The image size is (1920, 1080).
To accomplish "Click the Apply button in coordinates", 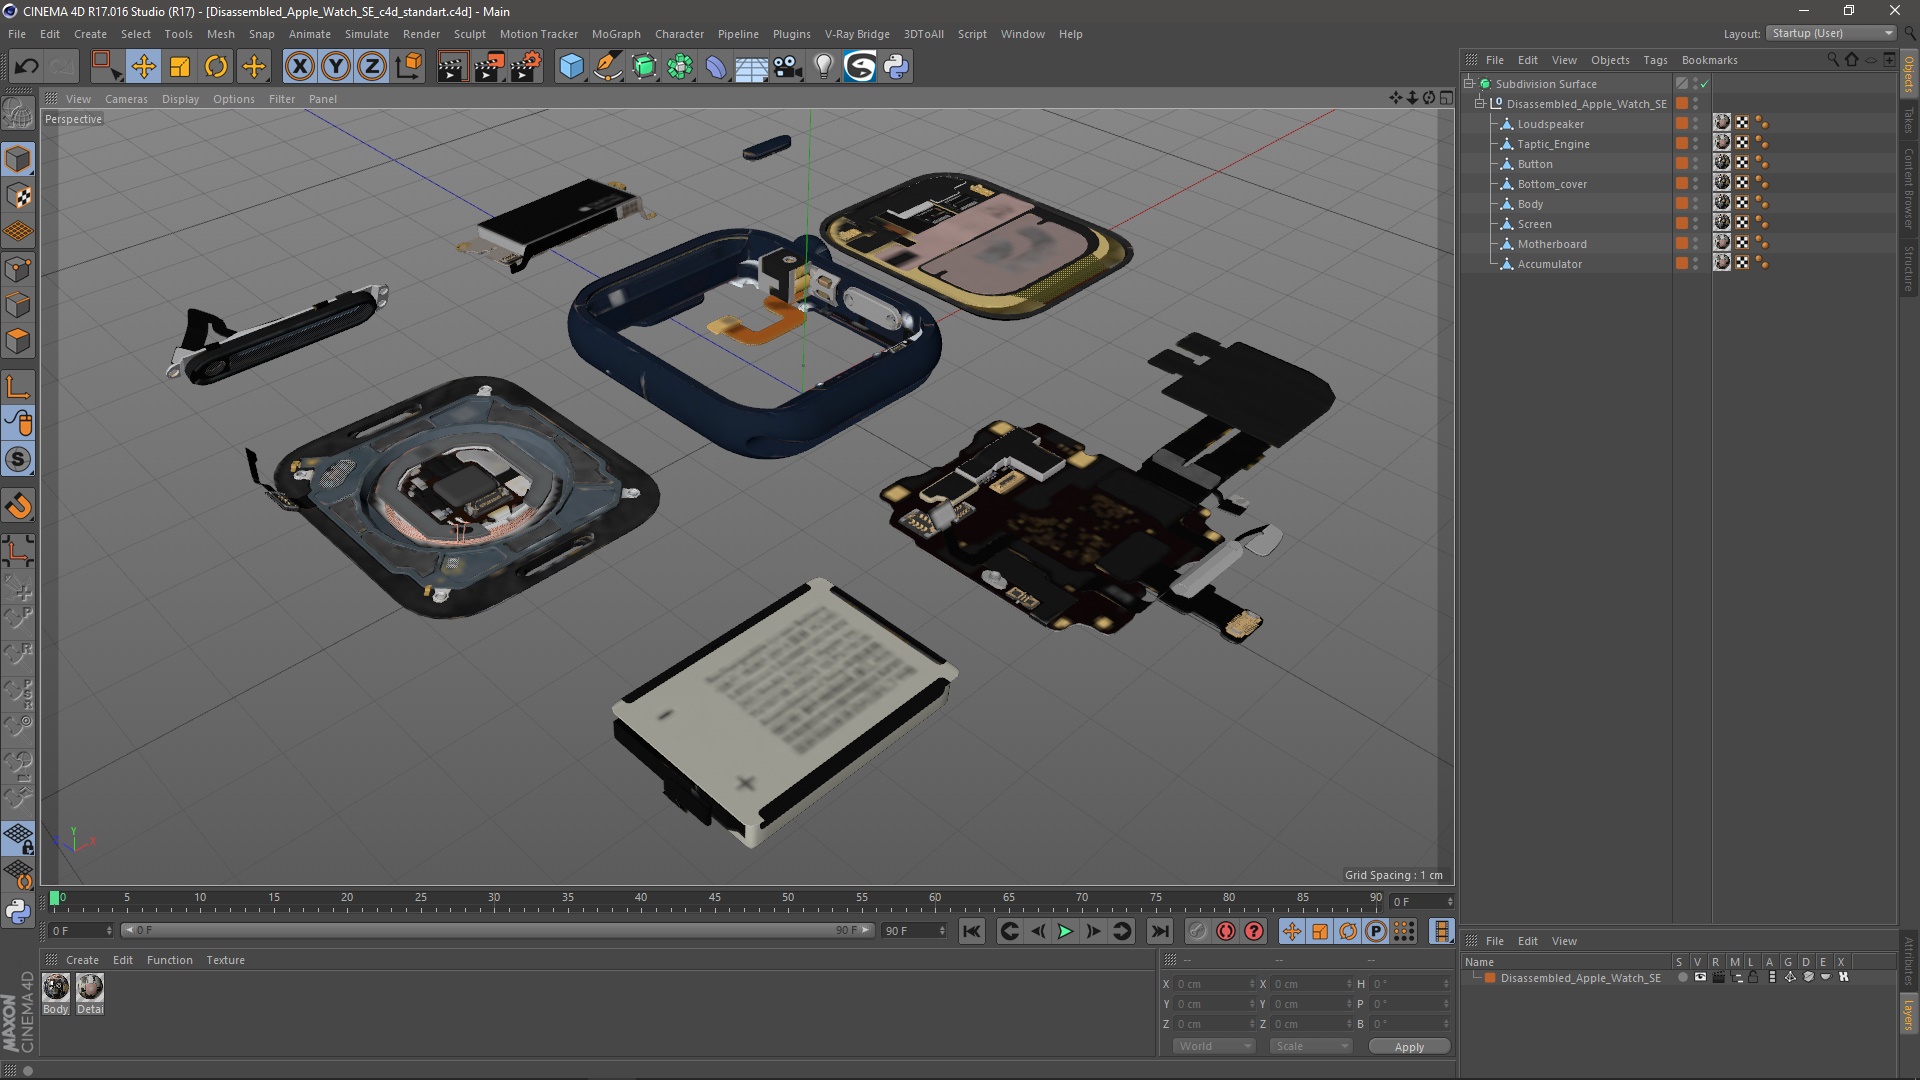I will [1409, 1047].
